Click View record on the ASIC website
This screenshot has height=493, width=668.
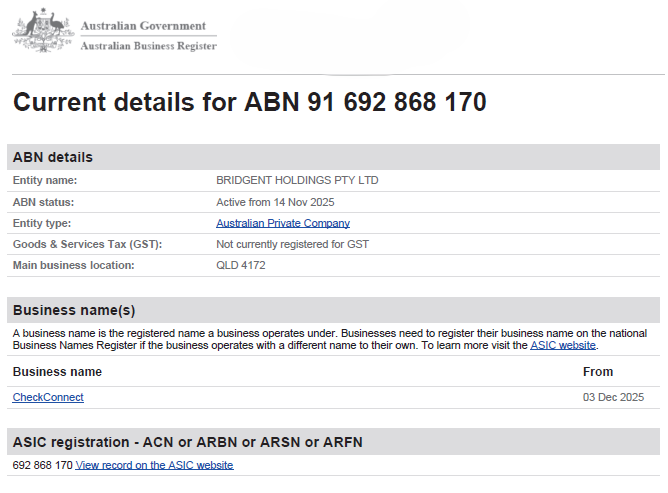(x=154, y=465)
